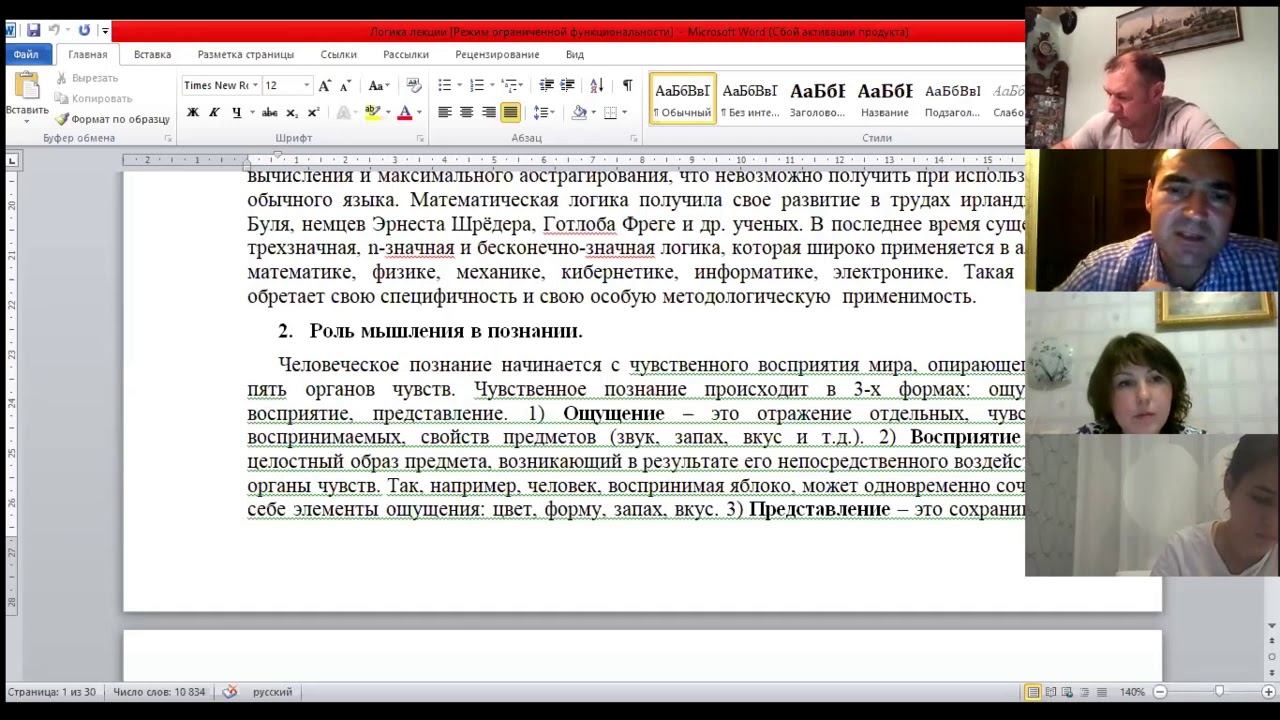1280x720 pixels.
Task: Align text right icon
Action: (489, 112)
